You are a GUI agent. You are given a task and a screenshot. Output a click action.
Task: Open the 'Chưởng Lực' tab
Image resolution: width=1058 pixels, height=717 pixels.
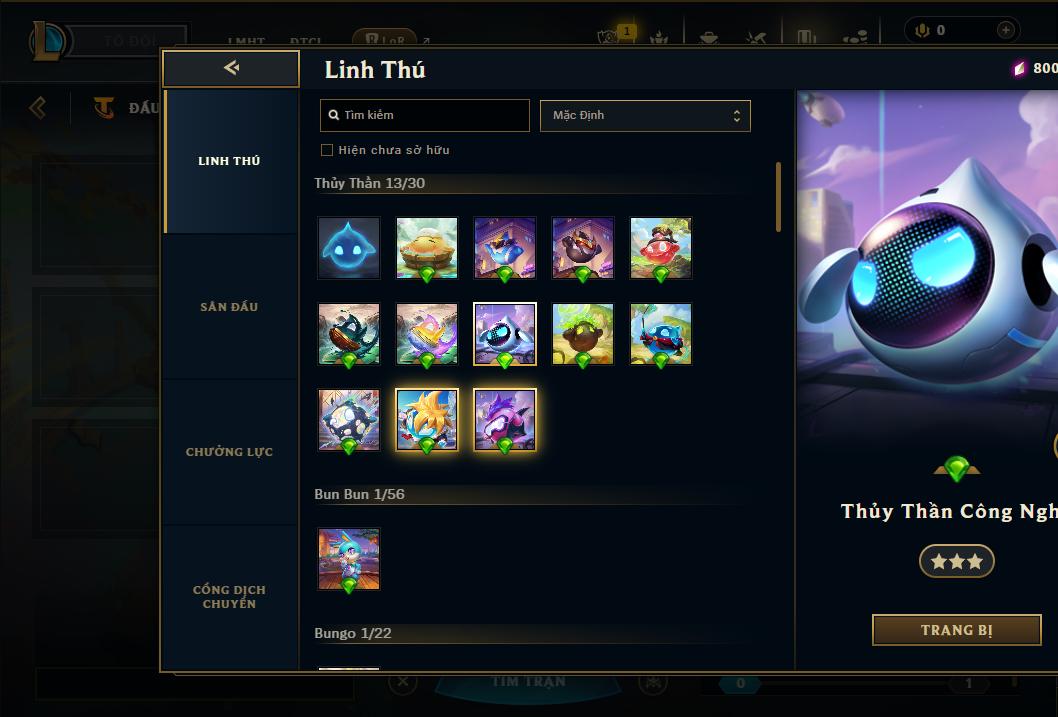point(231,452)
